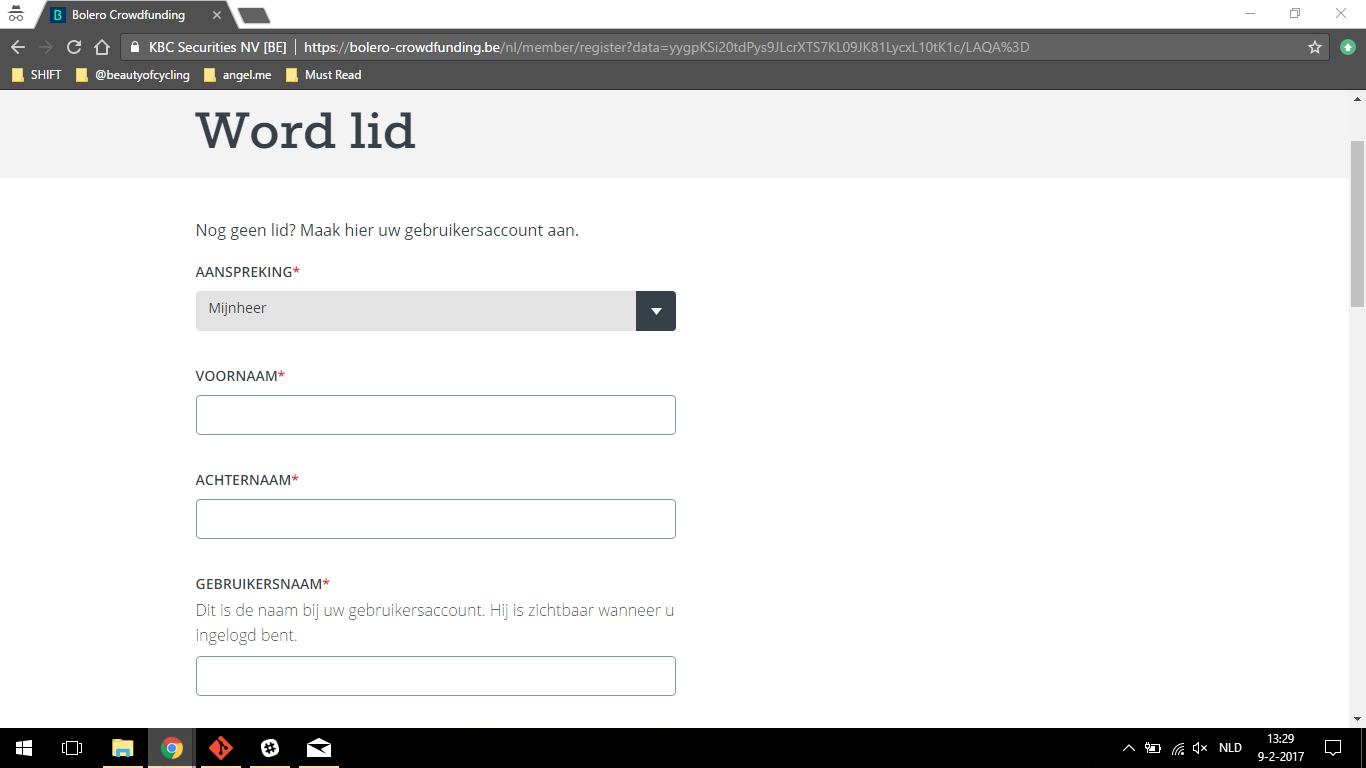Click the battery icon in system tray
Screen dimensions: 1366x768
(1153, 748)
